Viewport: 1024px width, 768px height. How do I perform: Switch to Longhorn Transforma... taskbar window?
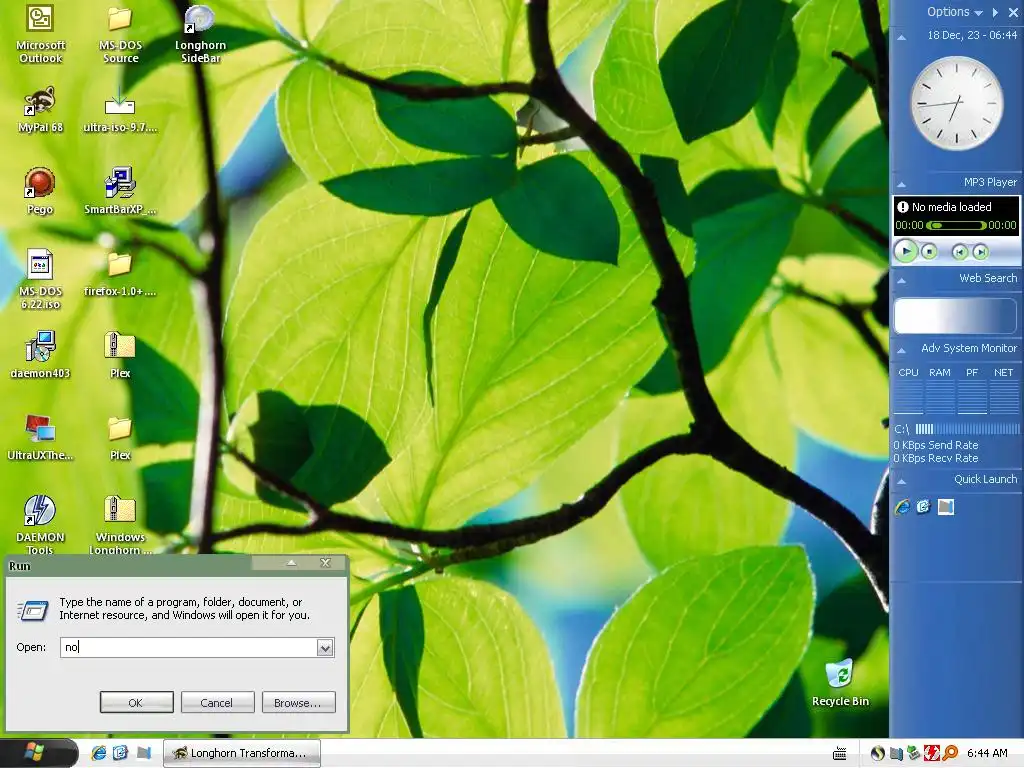coord(241,753)
